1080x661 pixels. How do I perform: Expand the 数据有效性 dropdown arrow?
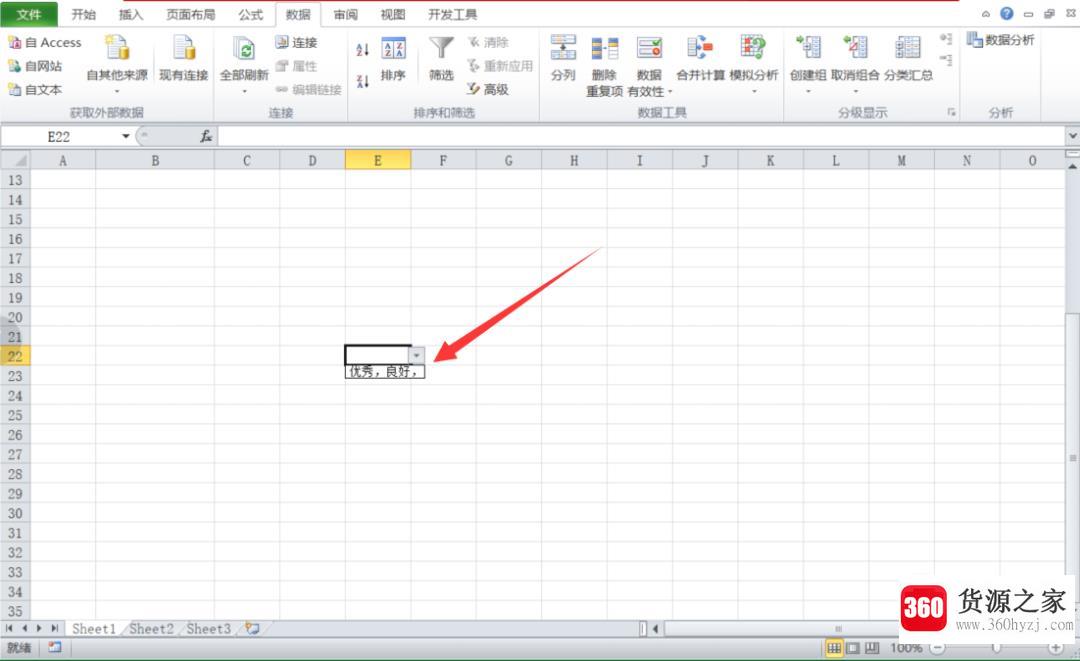coord(669,92)
